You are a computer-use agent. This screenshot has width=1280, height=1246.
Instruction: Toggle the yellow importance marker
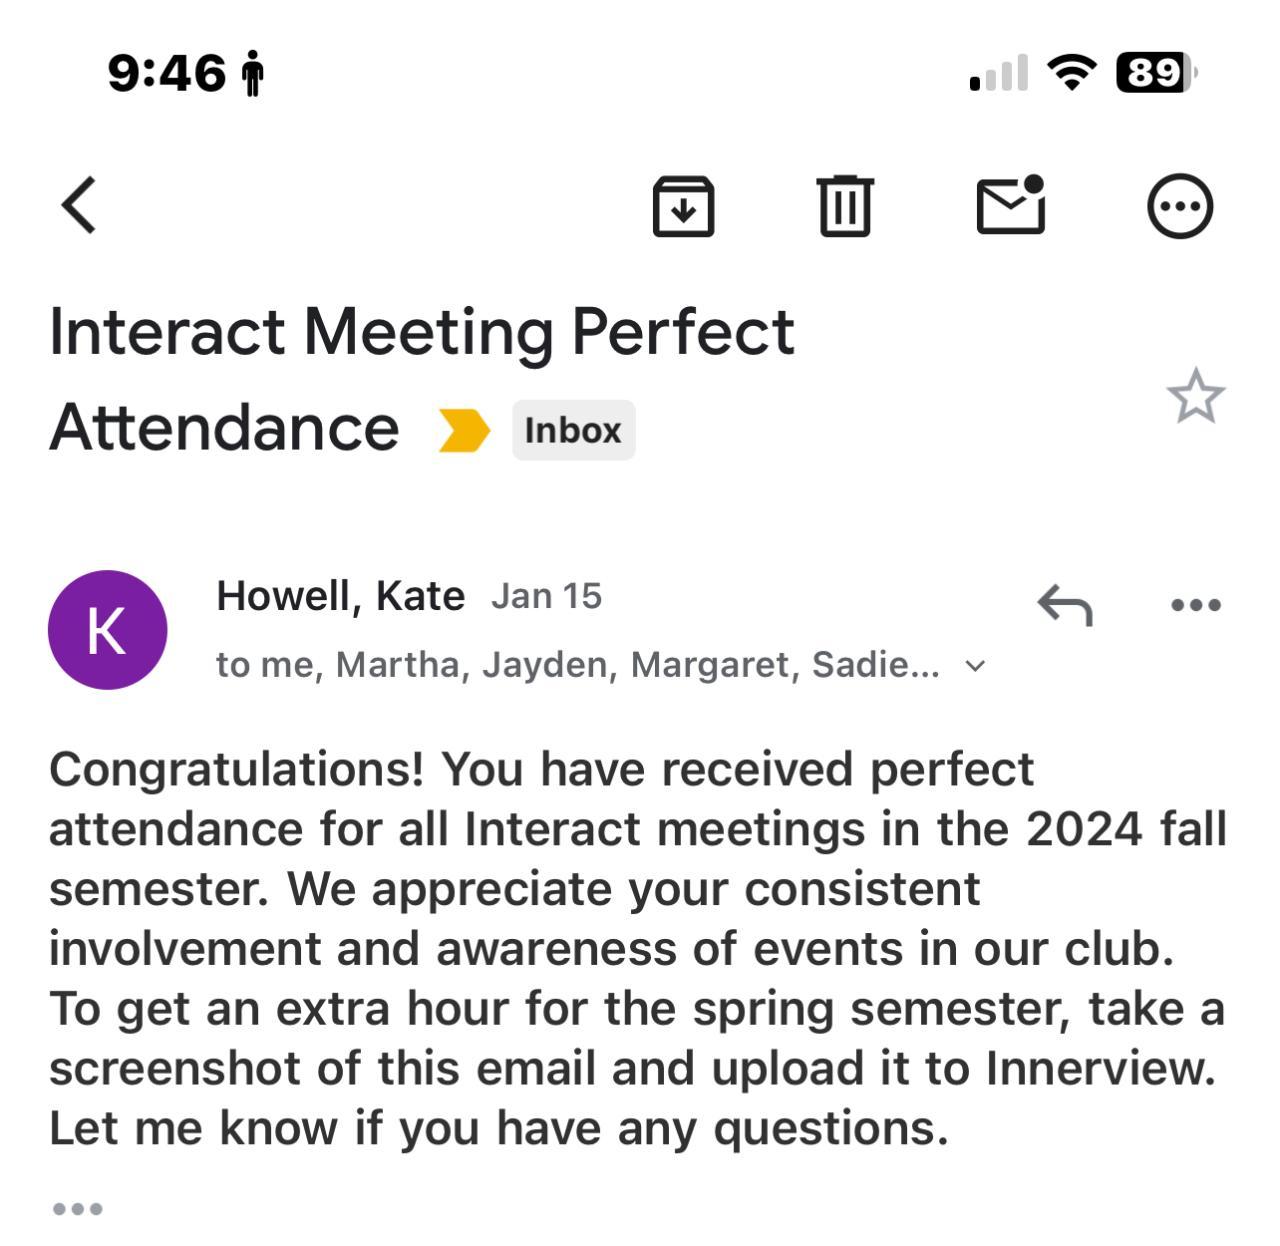pos(464,430)
